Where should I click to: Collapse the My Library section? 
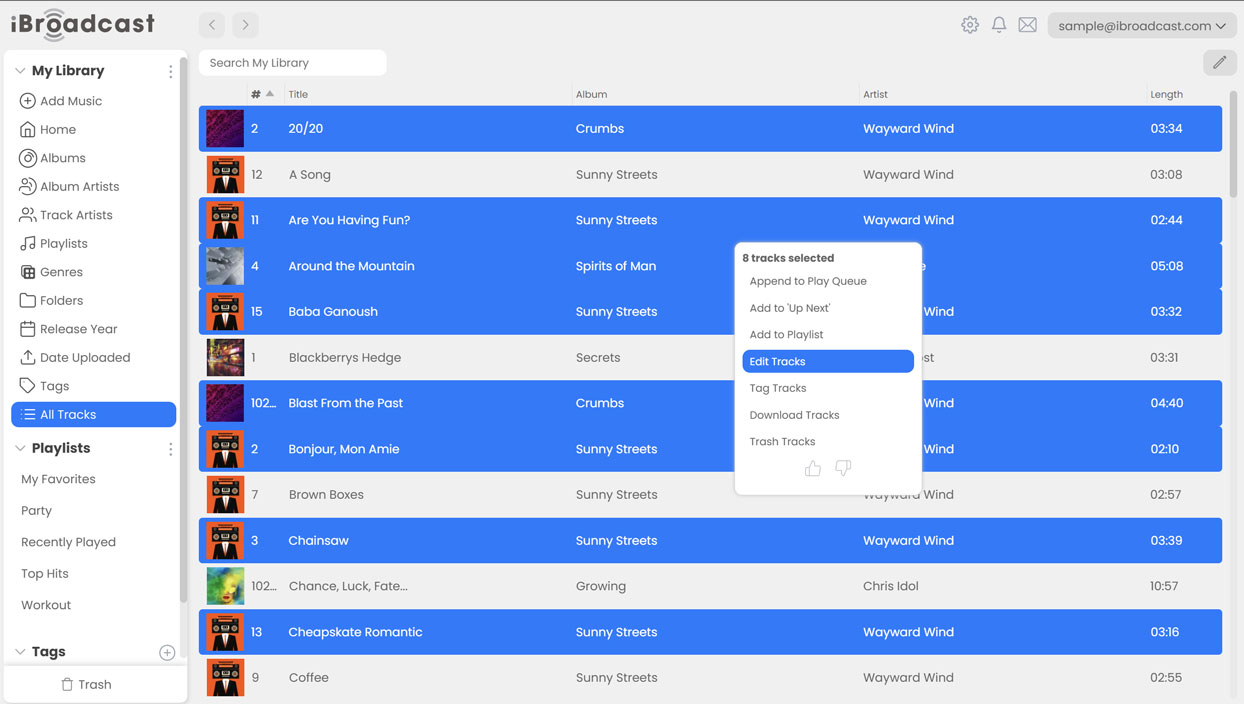20,71
